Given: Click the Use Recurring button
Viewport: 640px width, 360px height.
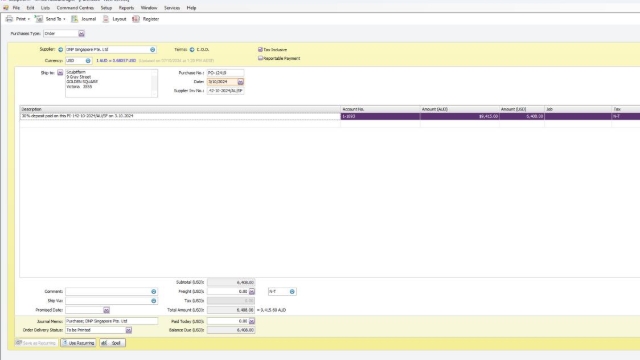Looking at the screenshot, I should (78, 343).
